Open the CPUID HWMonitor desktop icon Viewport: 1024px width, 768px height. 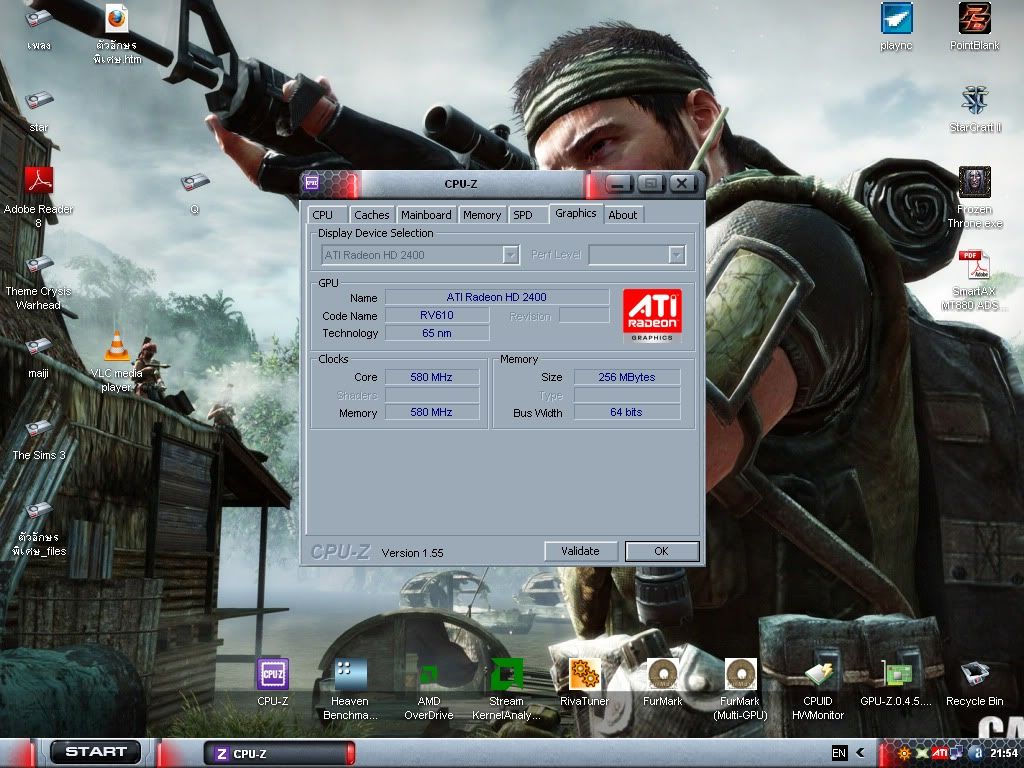tap(818, 675)
